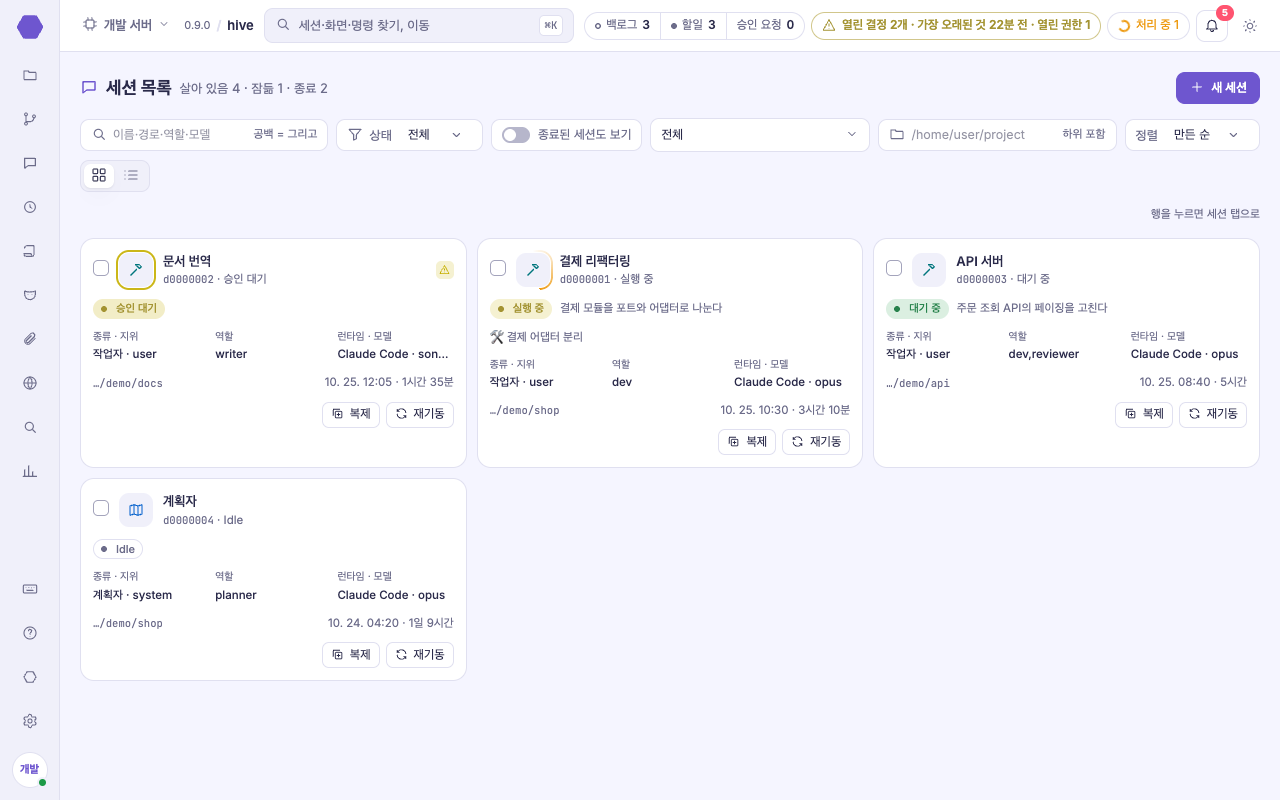
Task: Toggle the 종료된 세션도 보기 switch
Action: (x=516, y=135)
